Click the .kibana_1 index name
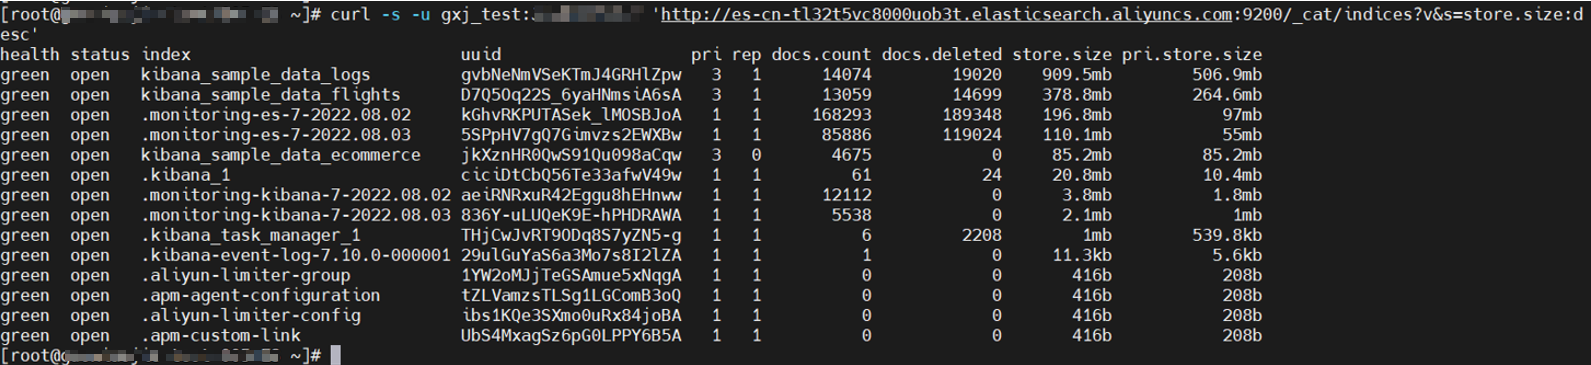Viewport: 1591px width, 365px height. coord(186,175)
